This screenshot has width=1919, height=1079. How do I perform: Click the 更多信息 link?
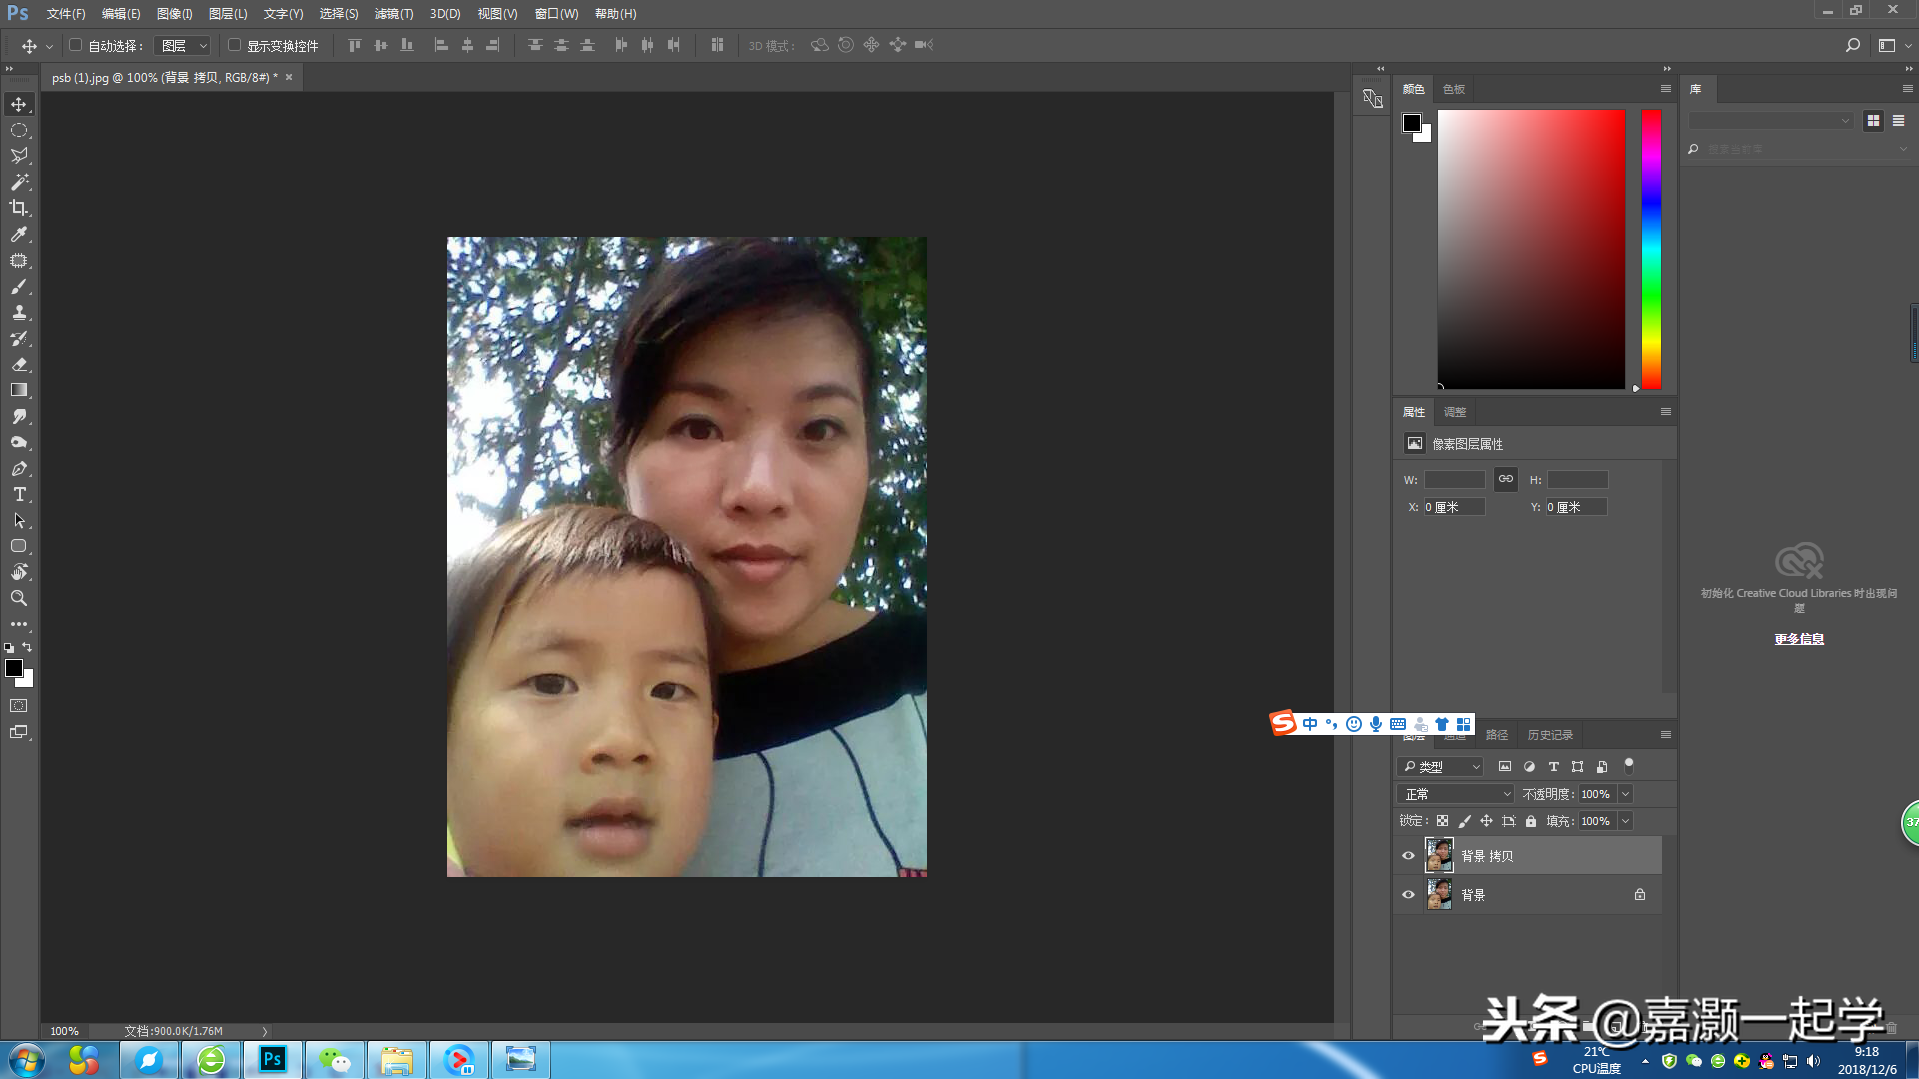tap(1799, 639)
